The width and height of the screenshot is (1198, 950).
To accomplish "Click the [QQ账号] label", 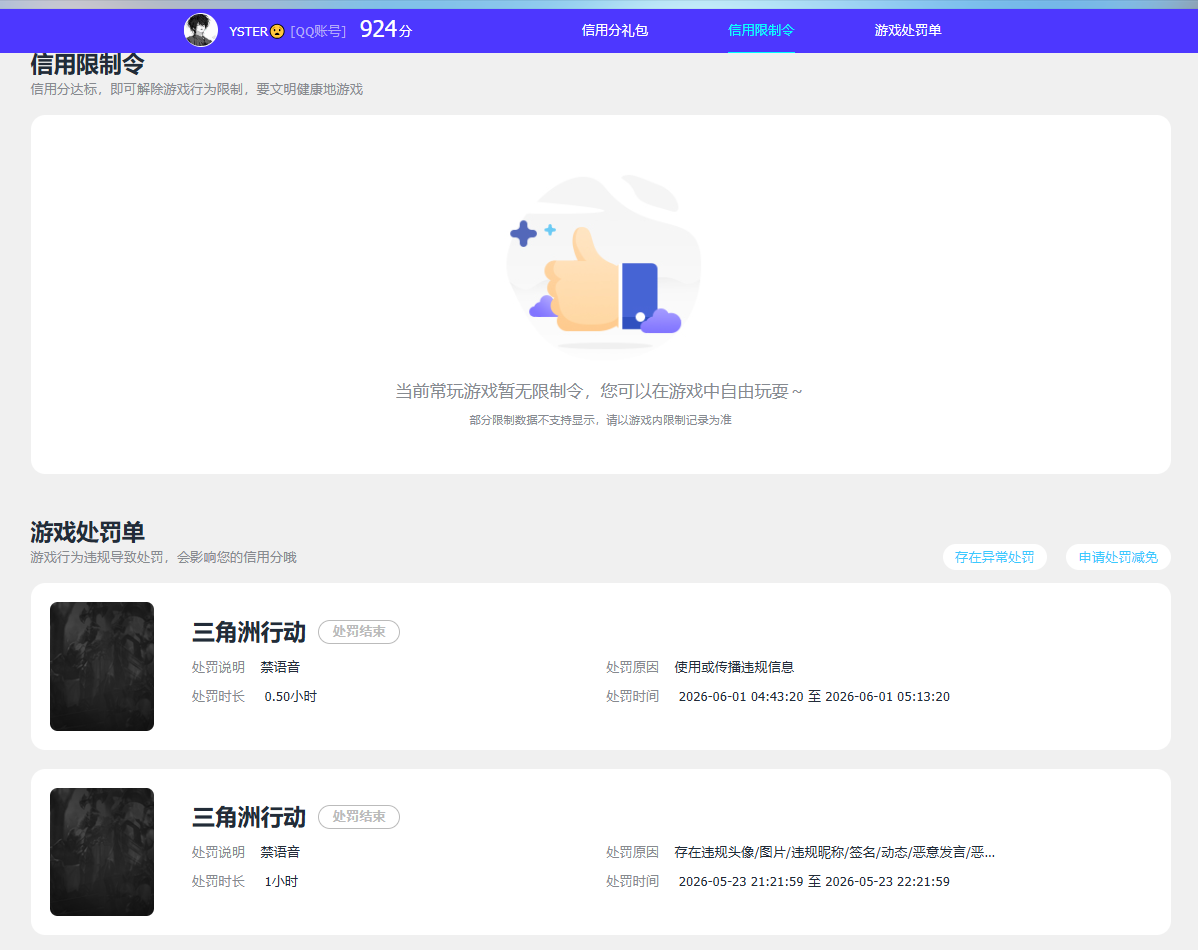I will tap(318, 31).
